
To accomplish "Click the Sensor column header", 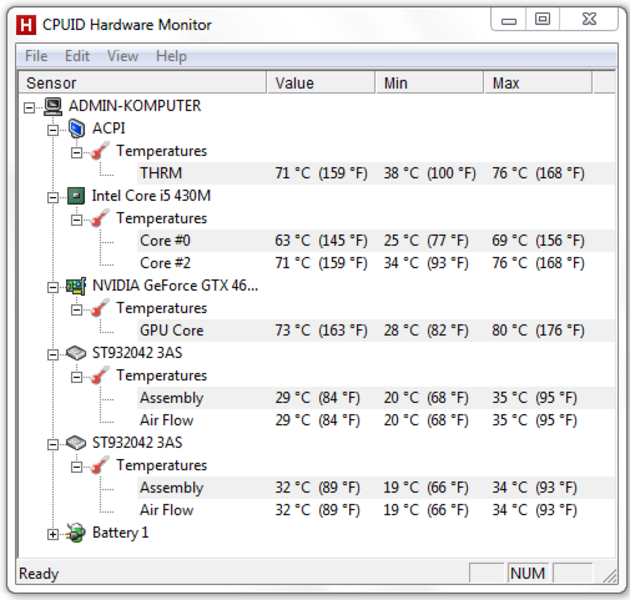I will tap(143, 83).
